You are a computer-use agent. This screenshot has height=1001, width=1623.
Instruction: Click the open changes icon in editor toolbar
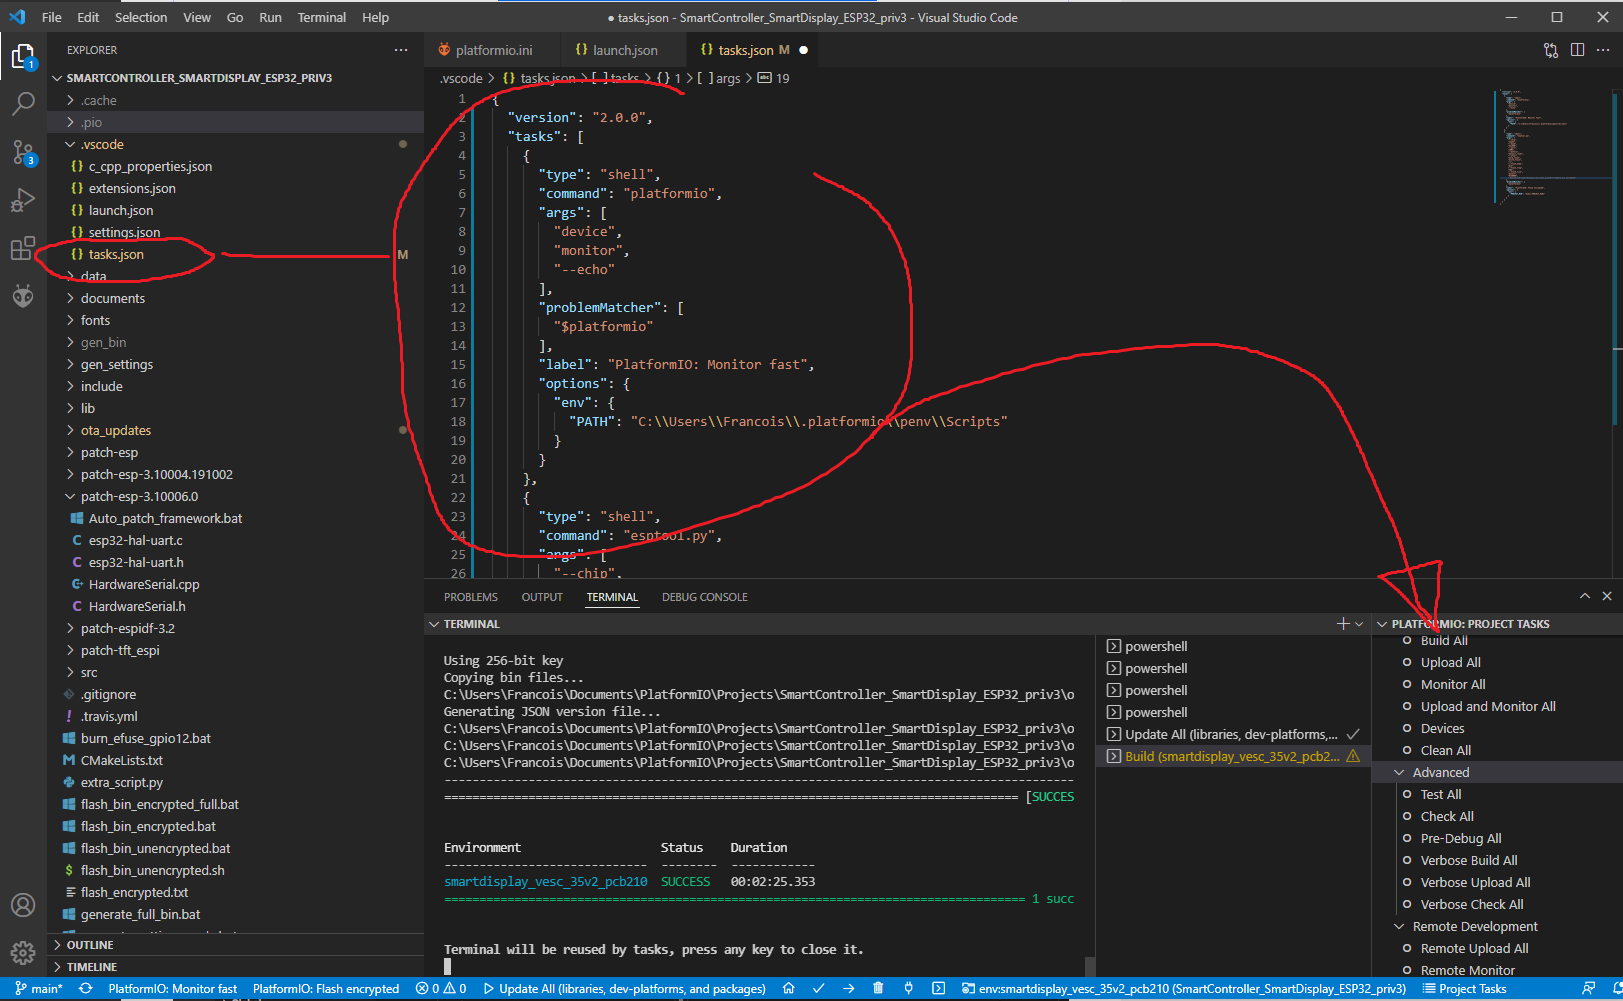click(x=1551, y=50)
